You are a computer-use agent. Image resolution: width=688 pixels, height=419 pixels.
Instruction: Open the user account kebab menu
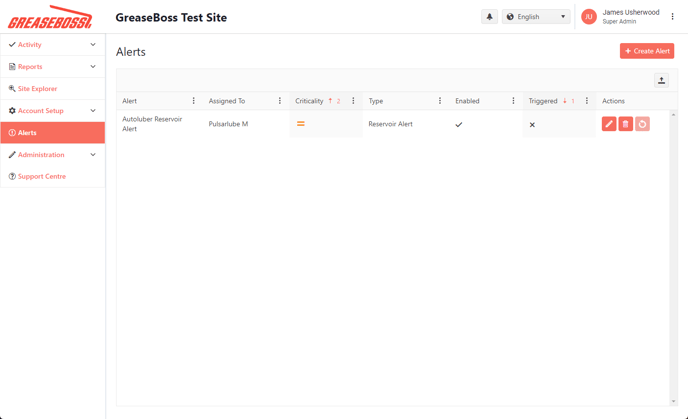pyautogui.click(x=673, y=17)
